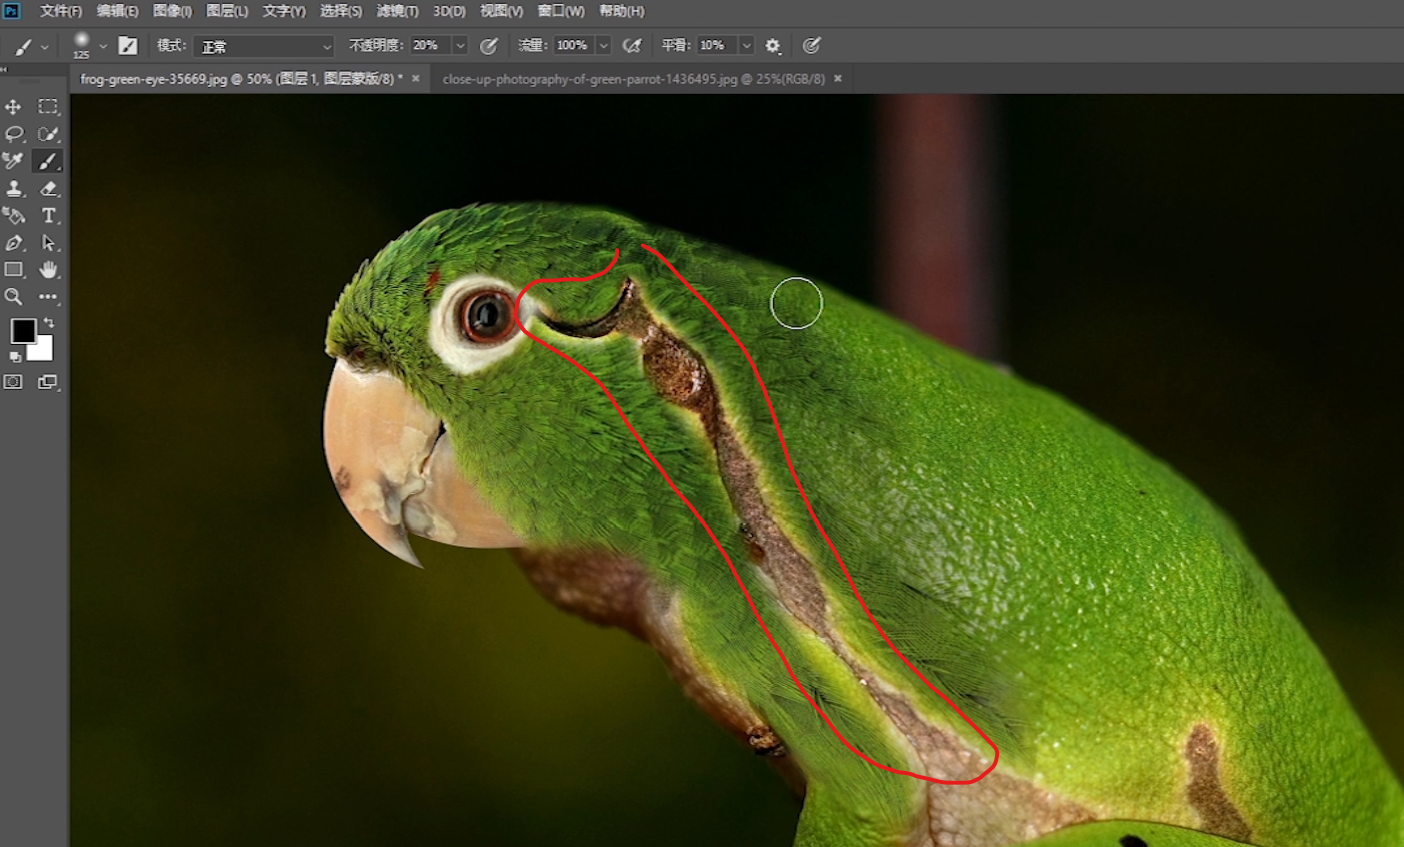Click the 不透明度 opacity label

tap(376, 45)
